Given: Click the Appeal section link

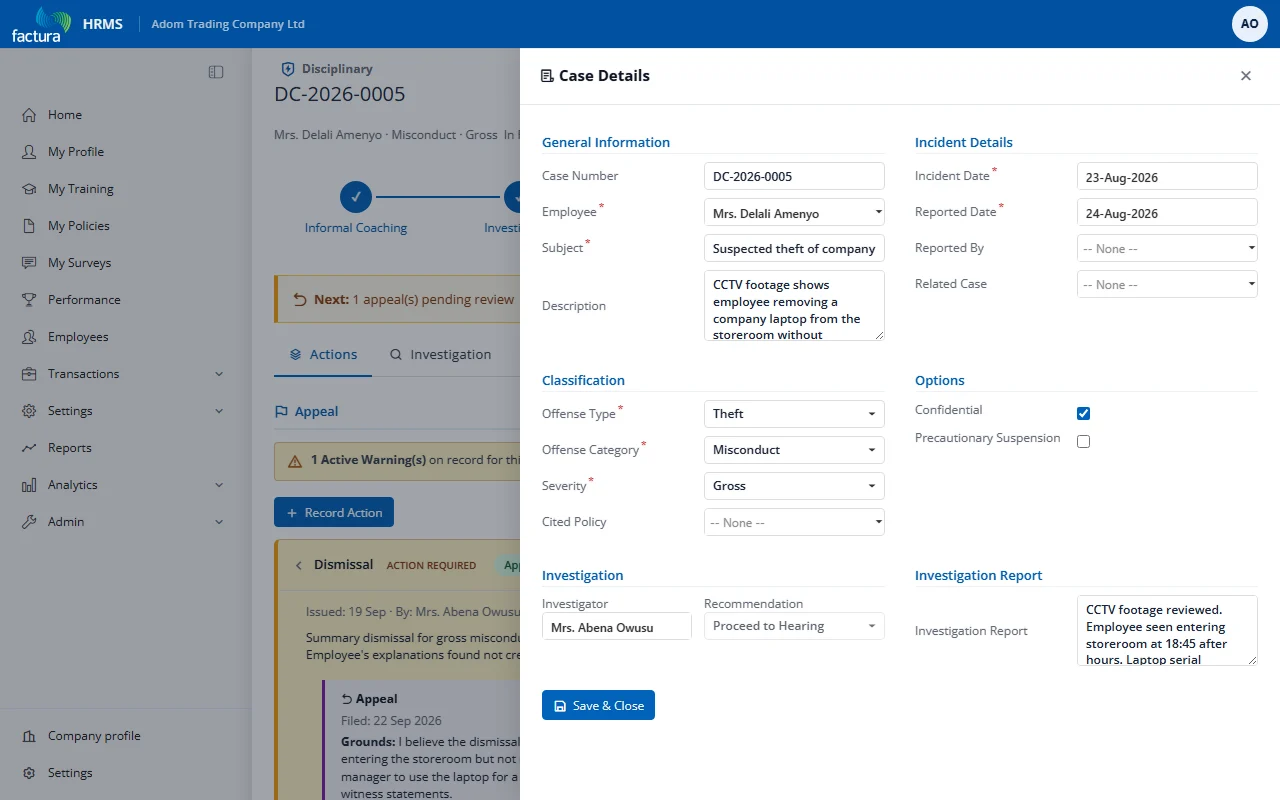Looking at the screenshot, I should (x=307, y=411).
